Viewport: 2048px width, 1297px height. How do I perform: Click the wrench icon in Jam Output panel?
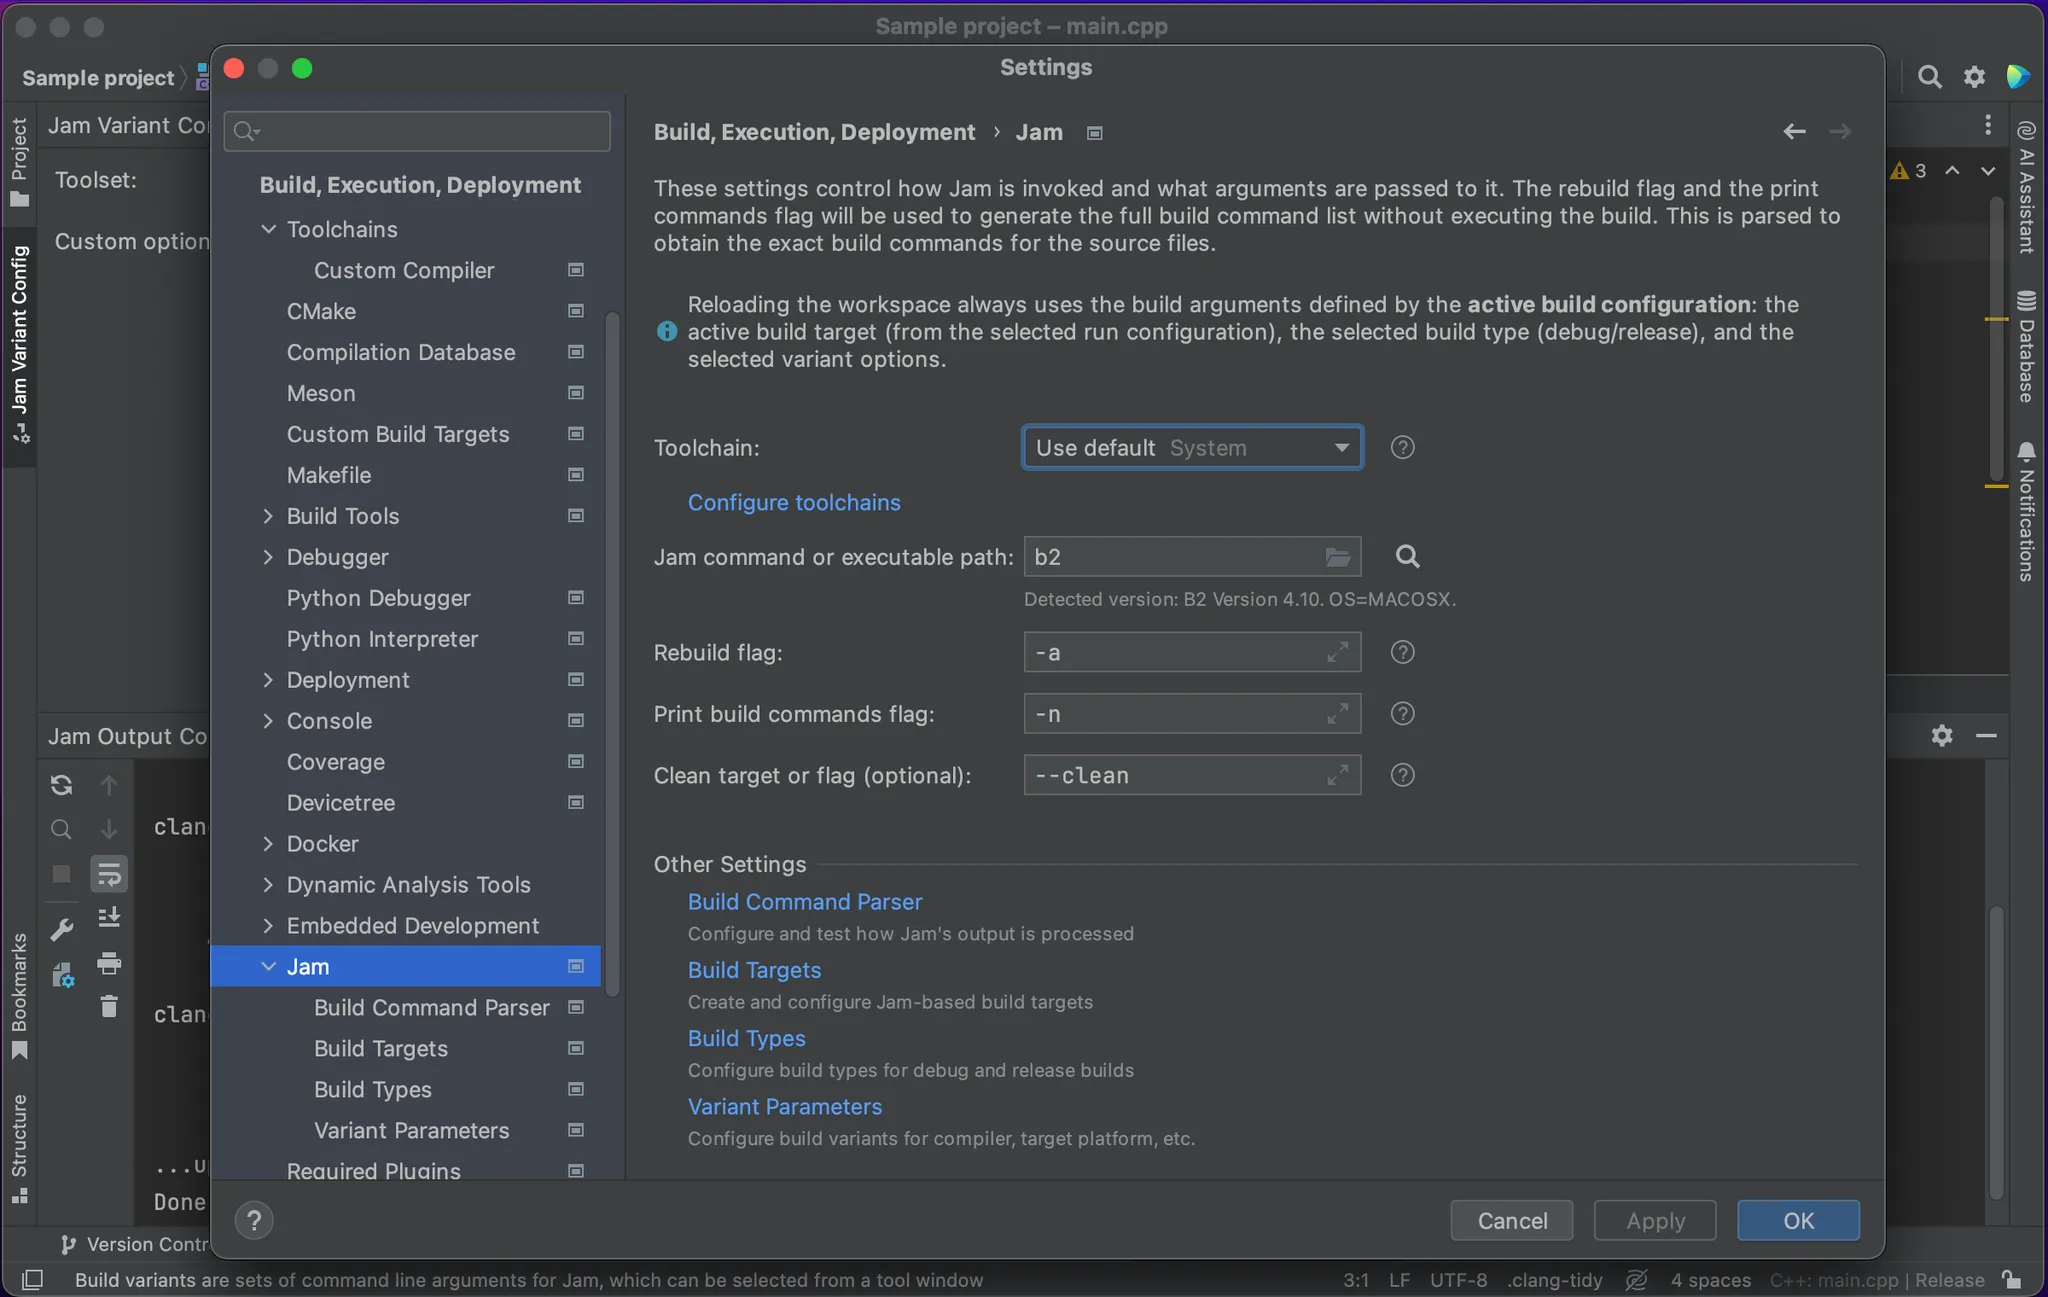[x=61, y=930]
